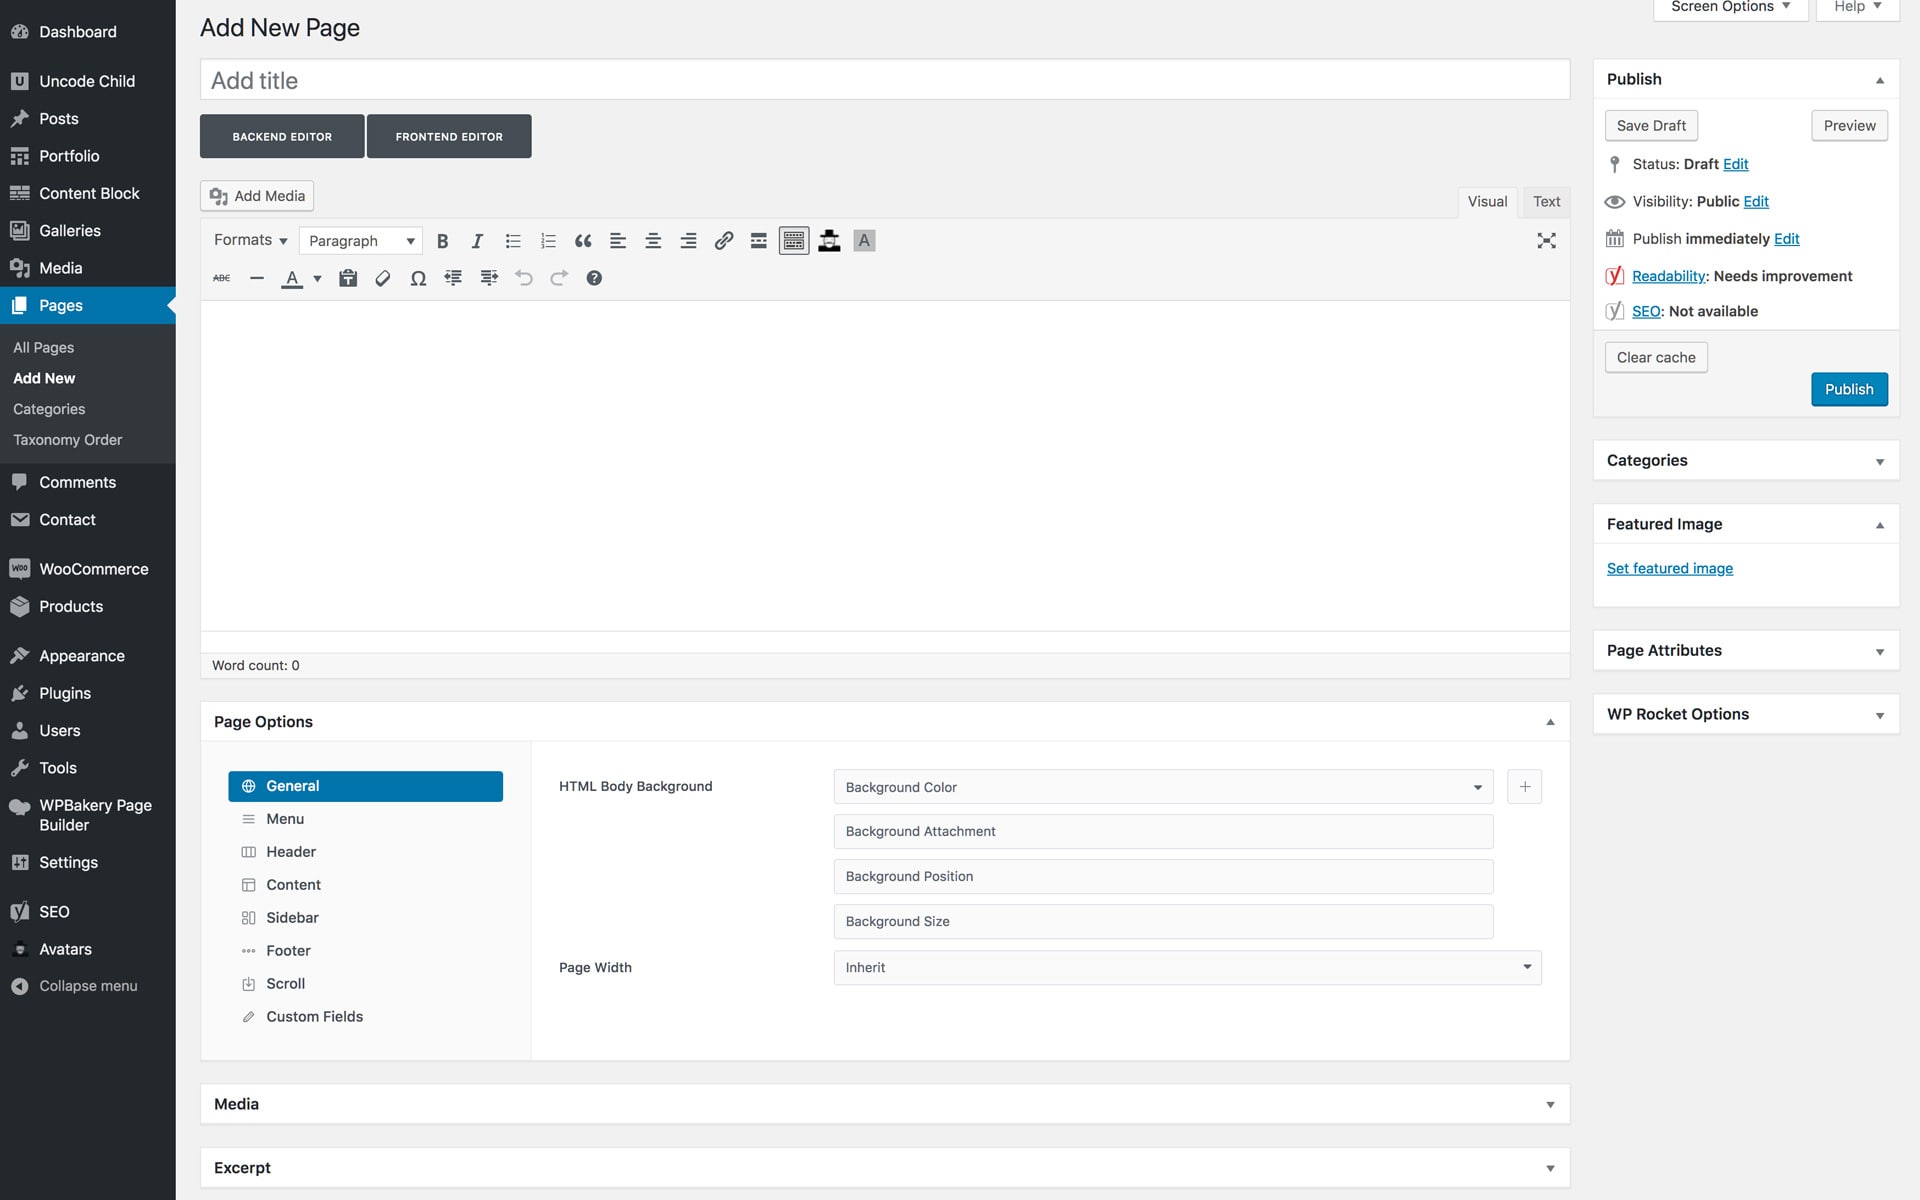Insert Read More tag icon

coord(759,241)
